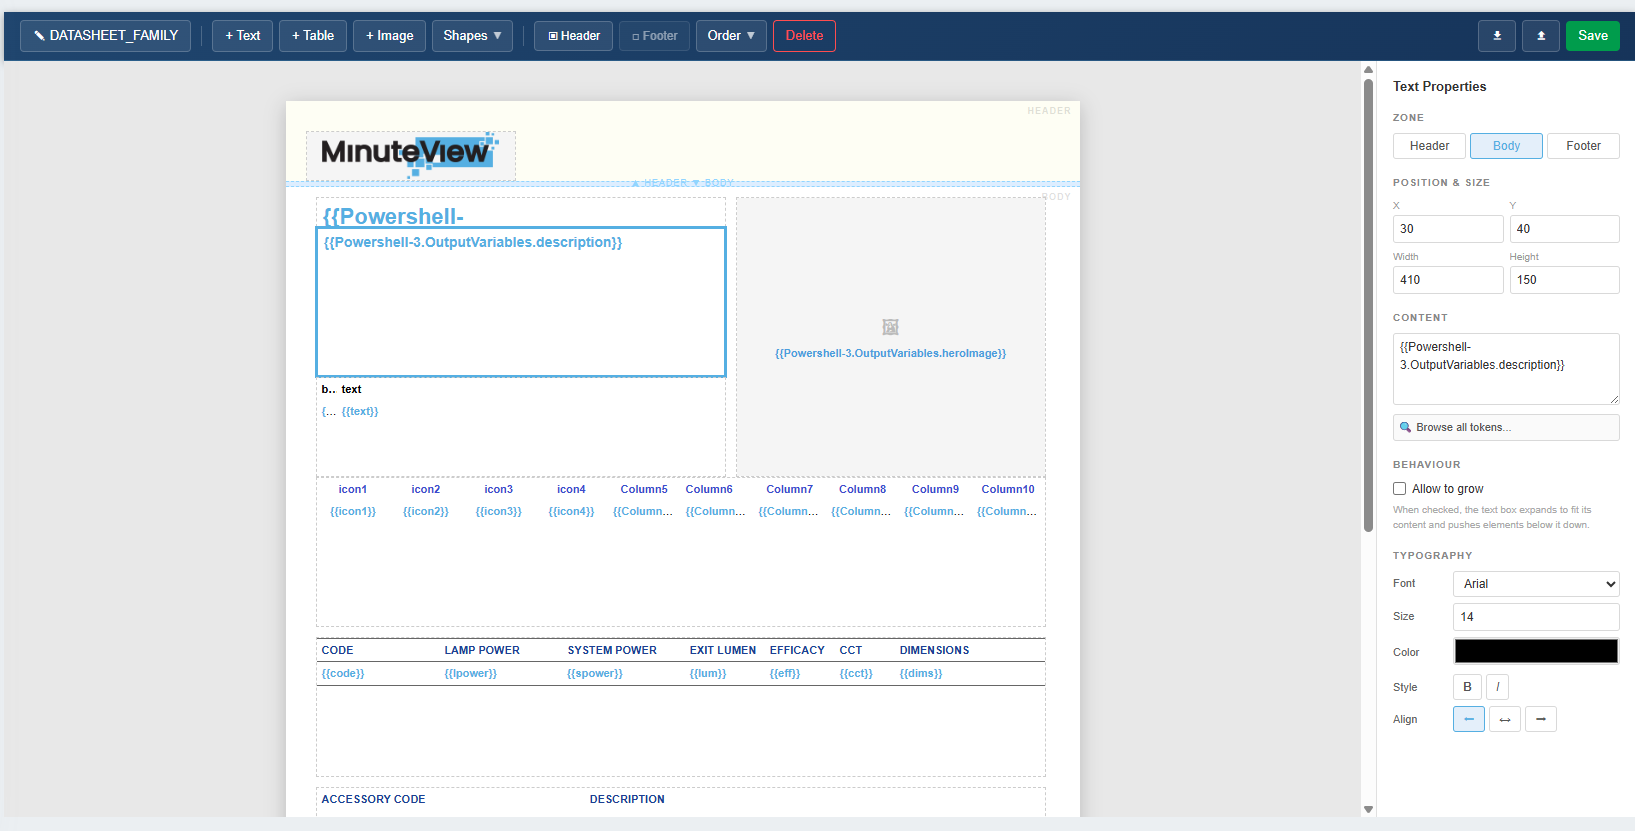This screenshot has width=1635, height=831.
Task: Click the {{dims}} token cell
Action: [921, 673]
